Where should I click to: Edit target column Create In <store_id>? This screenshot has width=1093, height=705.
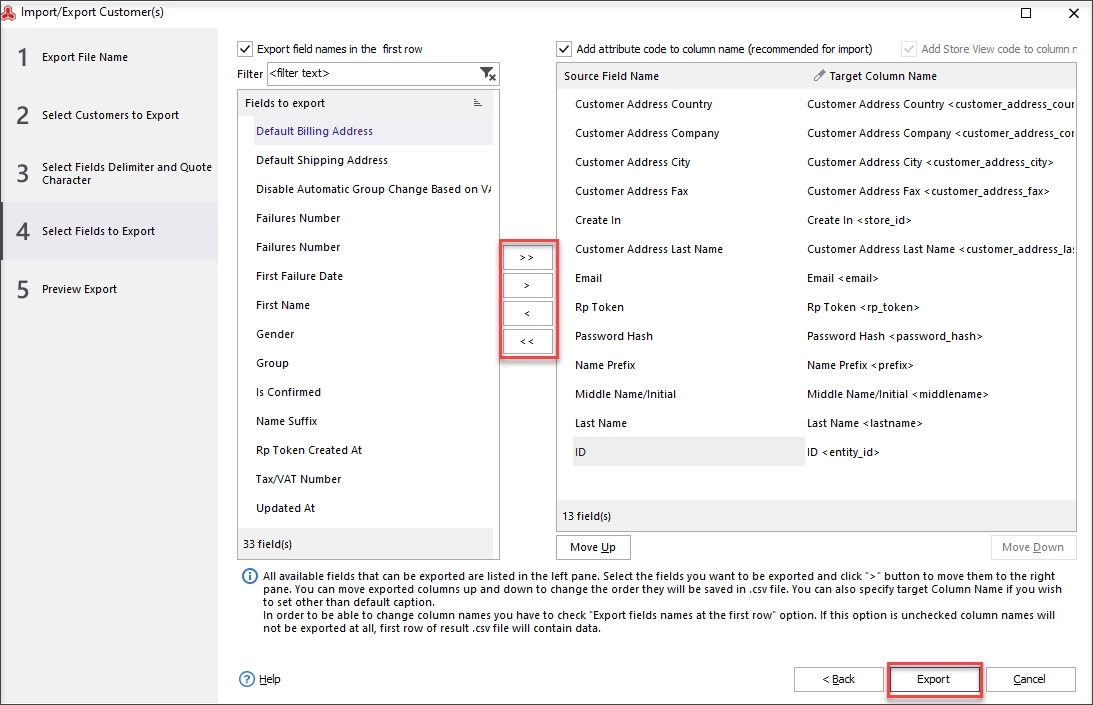[x=859, y=220]
